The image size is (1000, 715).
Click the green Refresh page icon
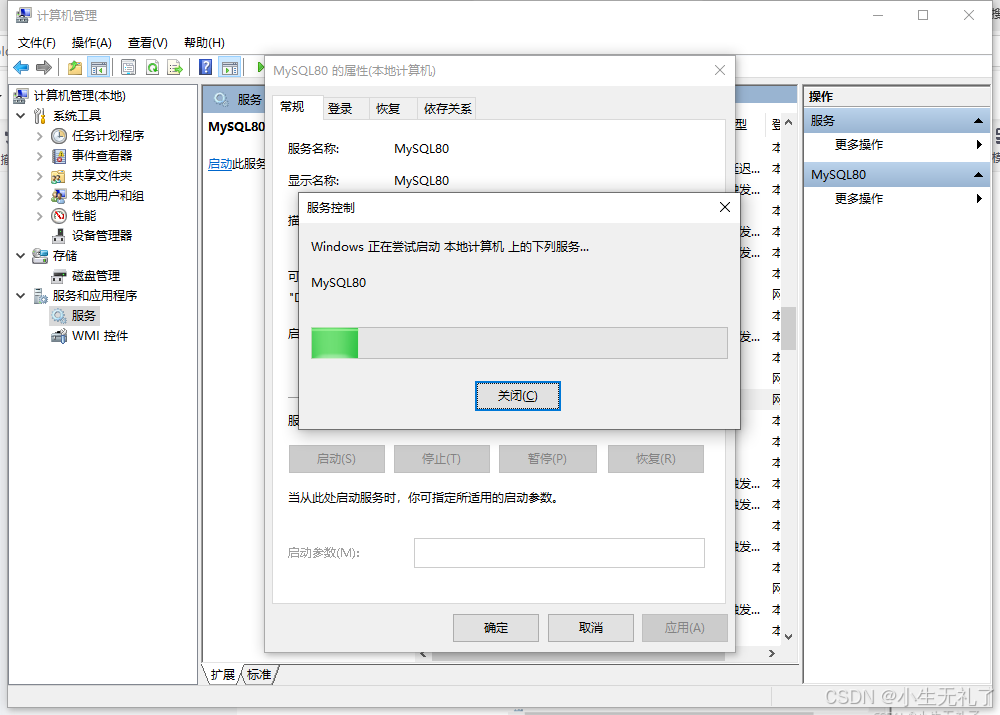point(152,67)
